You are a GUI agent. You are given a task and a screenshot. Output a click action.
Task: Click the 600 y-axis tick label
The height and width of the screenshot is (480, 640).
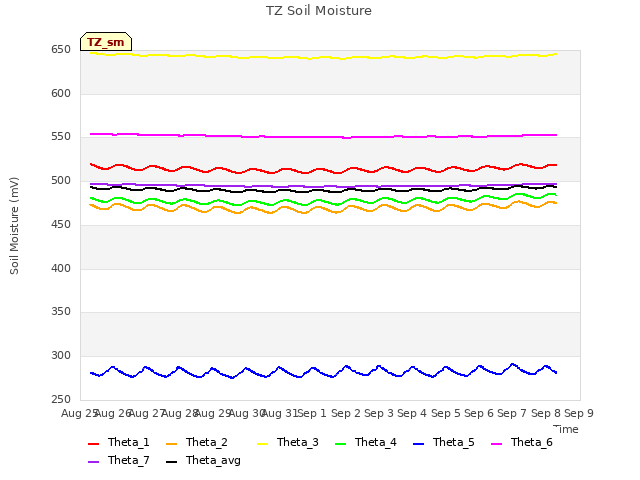[61, 93]
